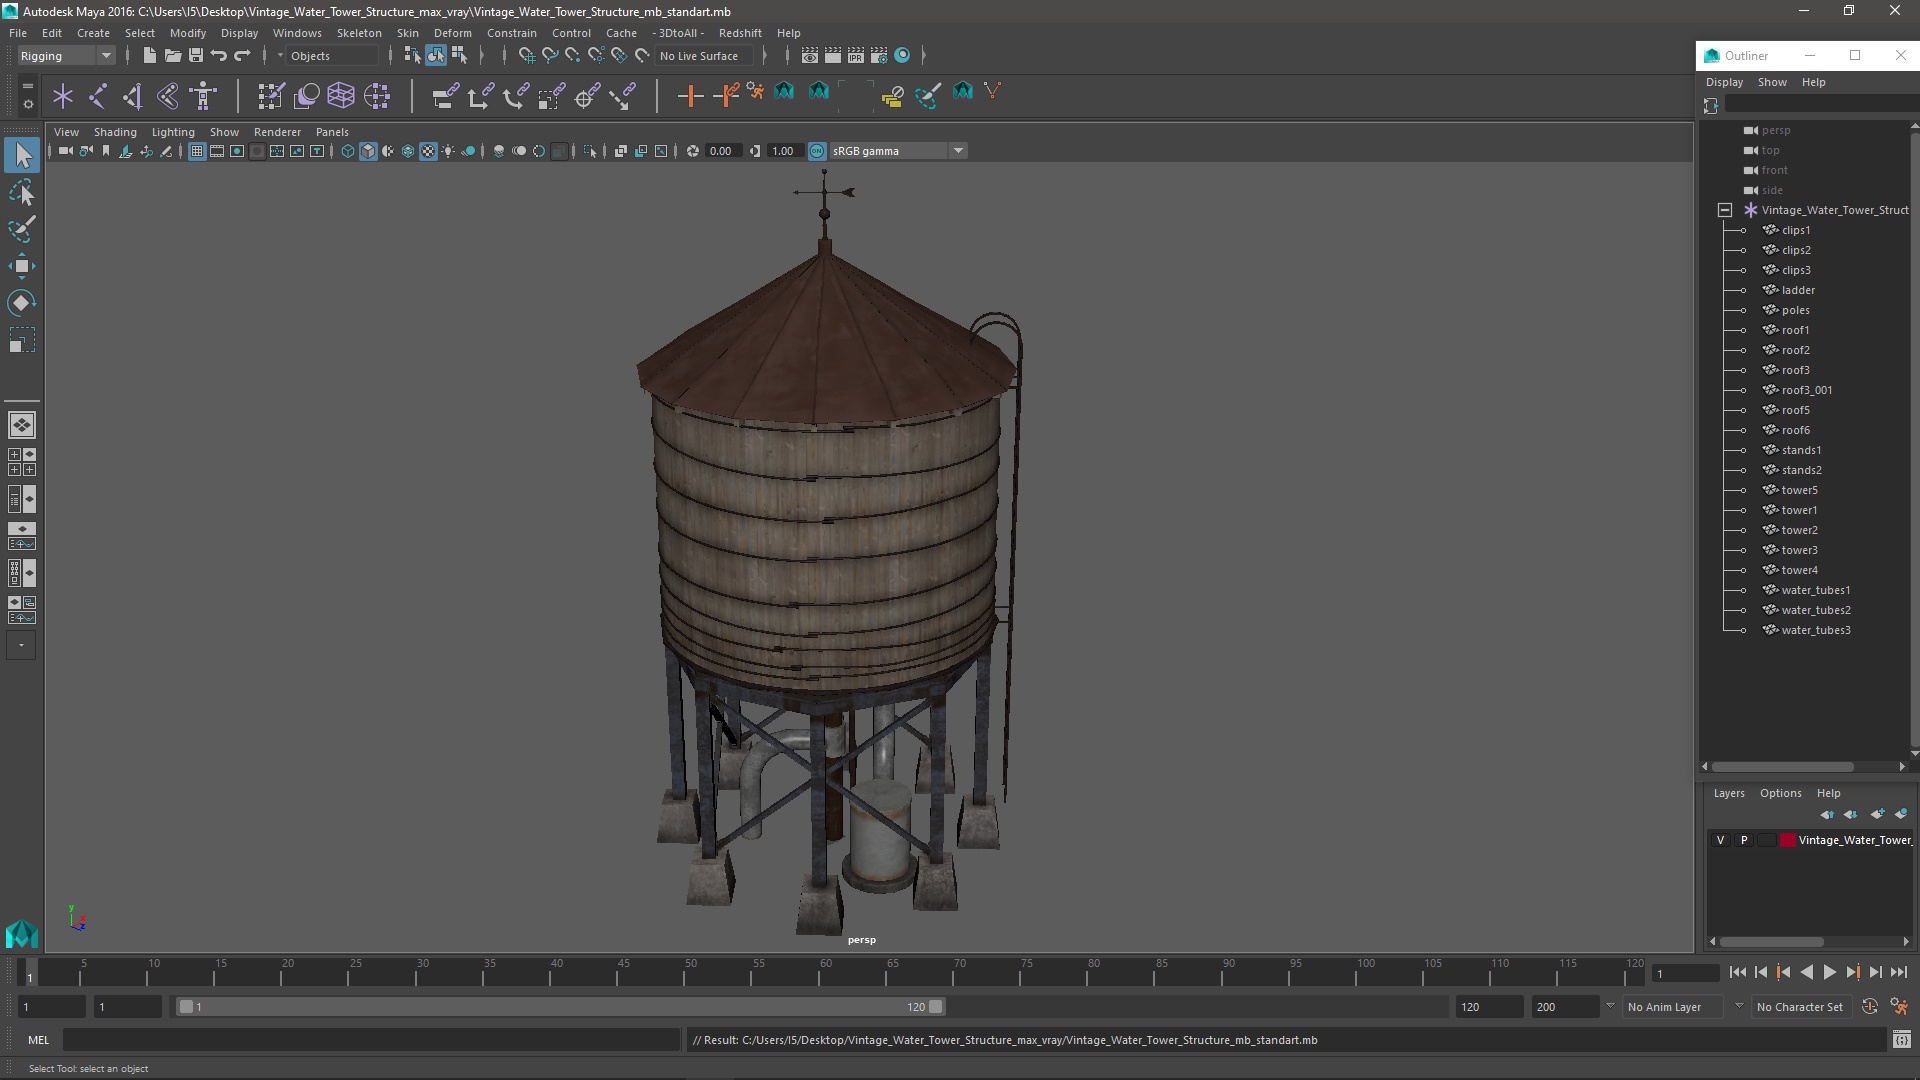Toggle select by object type mode icon

click(x=436, y=56)
